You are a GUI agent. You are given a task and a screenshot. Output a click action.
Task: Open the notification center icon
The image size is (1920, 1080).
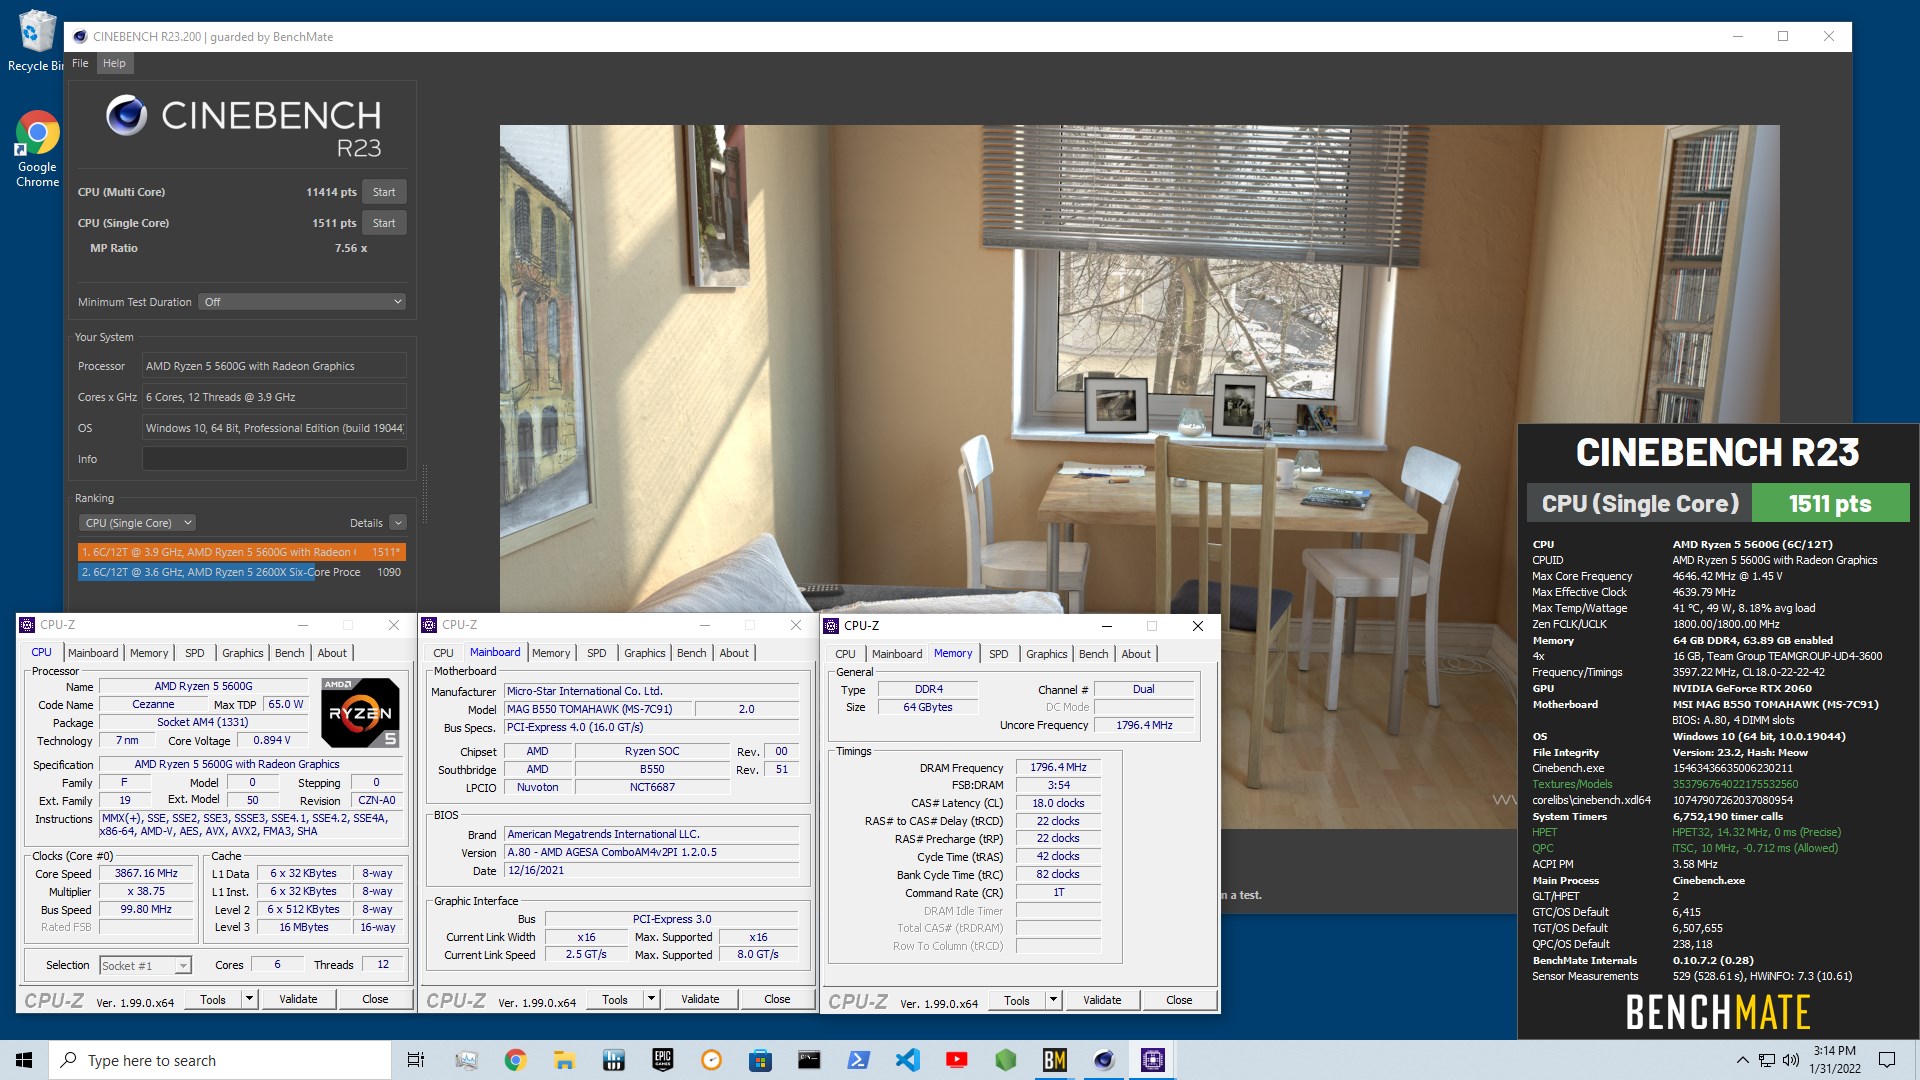click(1887, 1060)
